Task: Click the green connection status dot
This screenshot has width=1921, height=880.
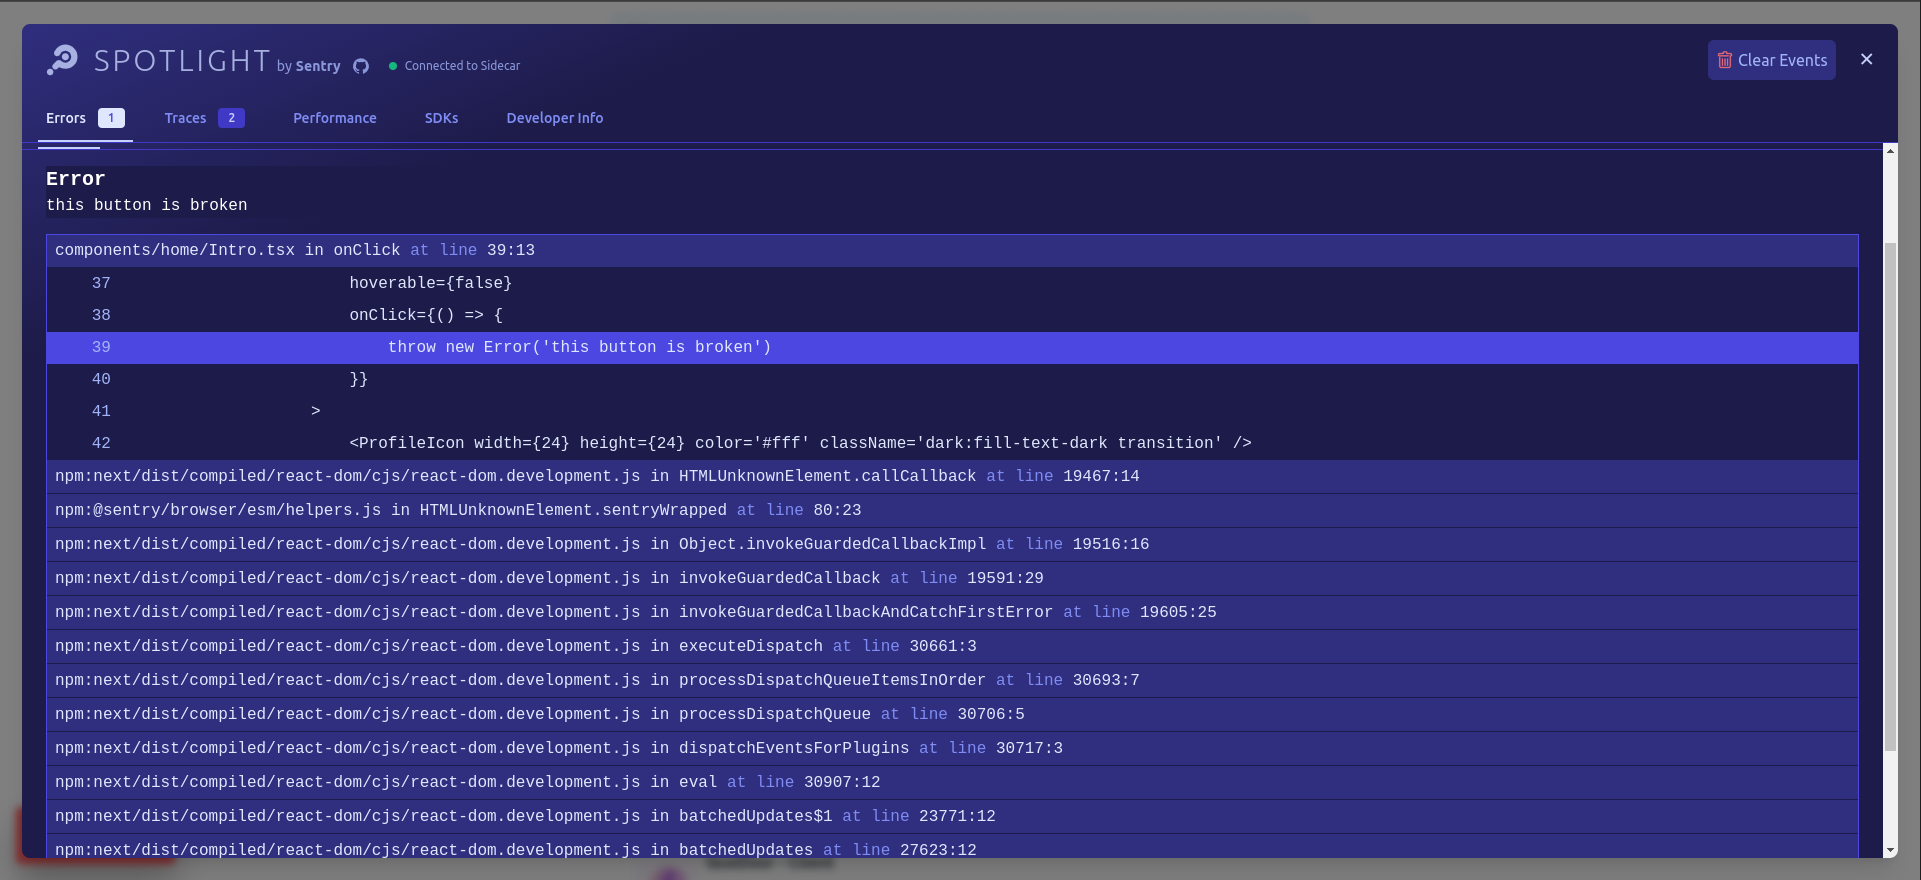Action: click(393, 66)
